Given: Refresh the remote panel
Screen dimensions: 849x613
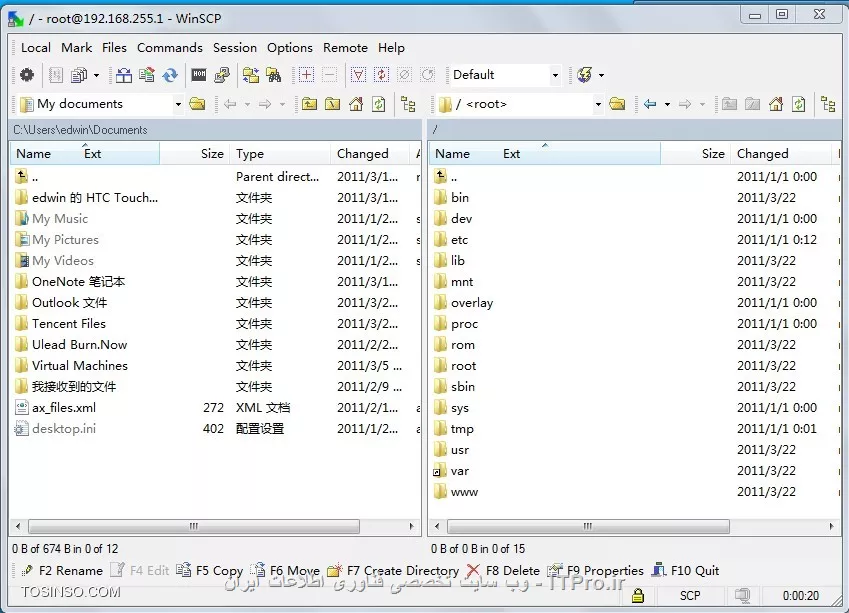Looking at the screenshot, I should pyautogui.click(x=799, y=104).
